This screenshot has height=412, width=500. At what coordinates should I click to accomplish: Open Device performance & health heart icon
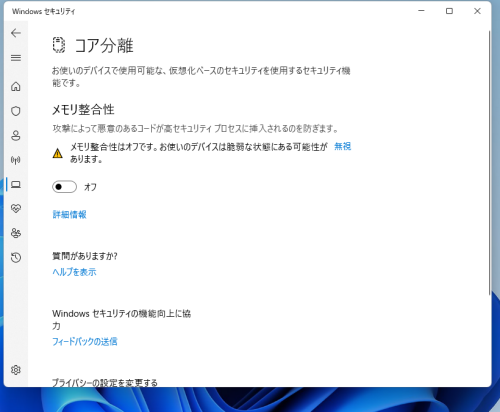pos(16,209)
